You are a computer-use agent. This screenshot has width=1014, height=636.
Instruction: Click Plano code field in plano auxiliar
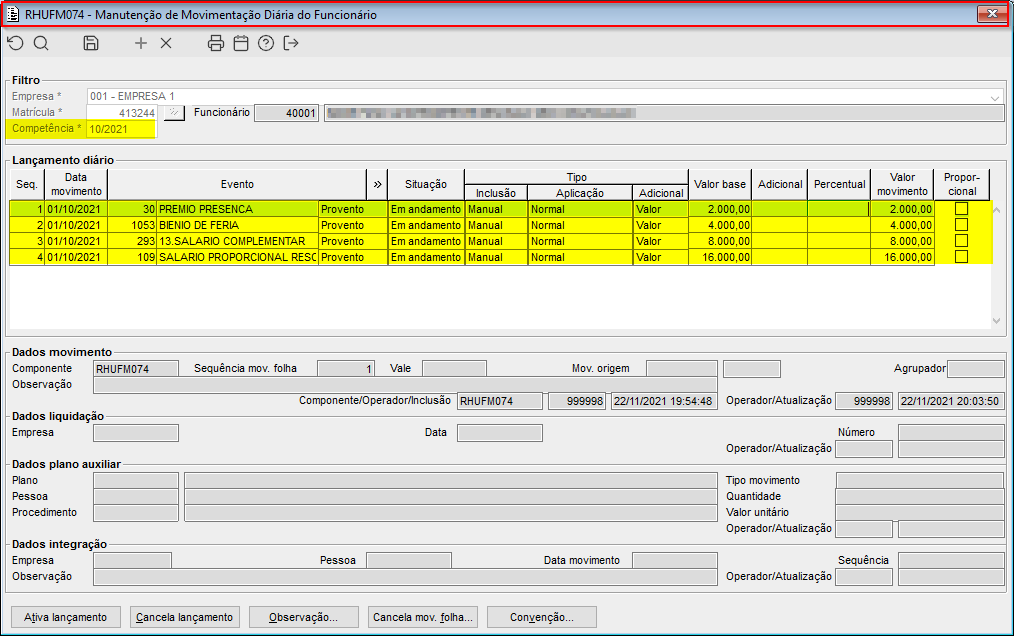click(x=136, y=481)
